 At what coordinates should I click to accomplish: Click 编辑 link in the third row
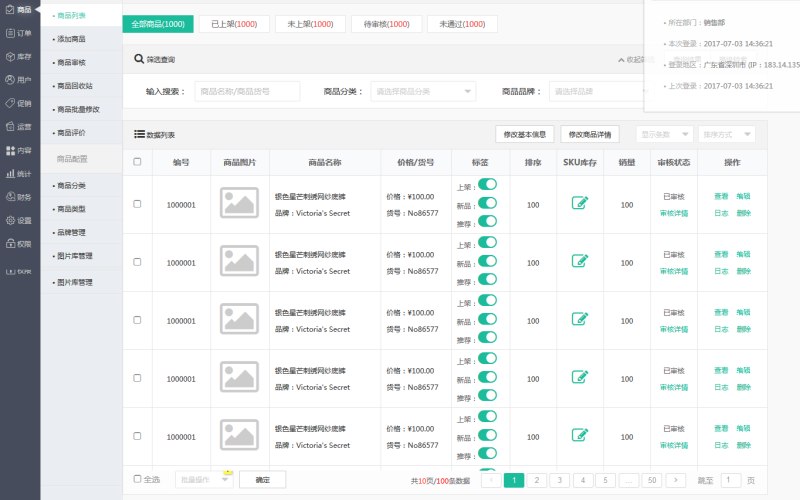click(743, 312)
